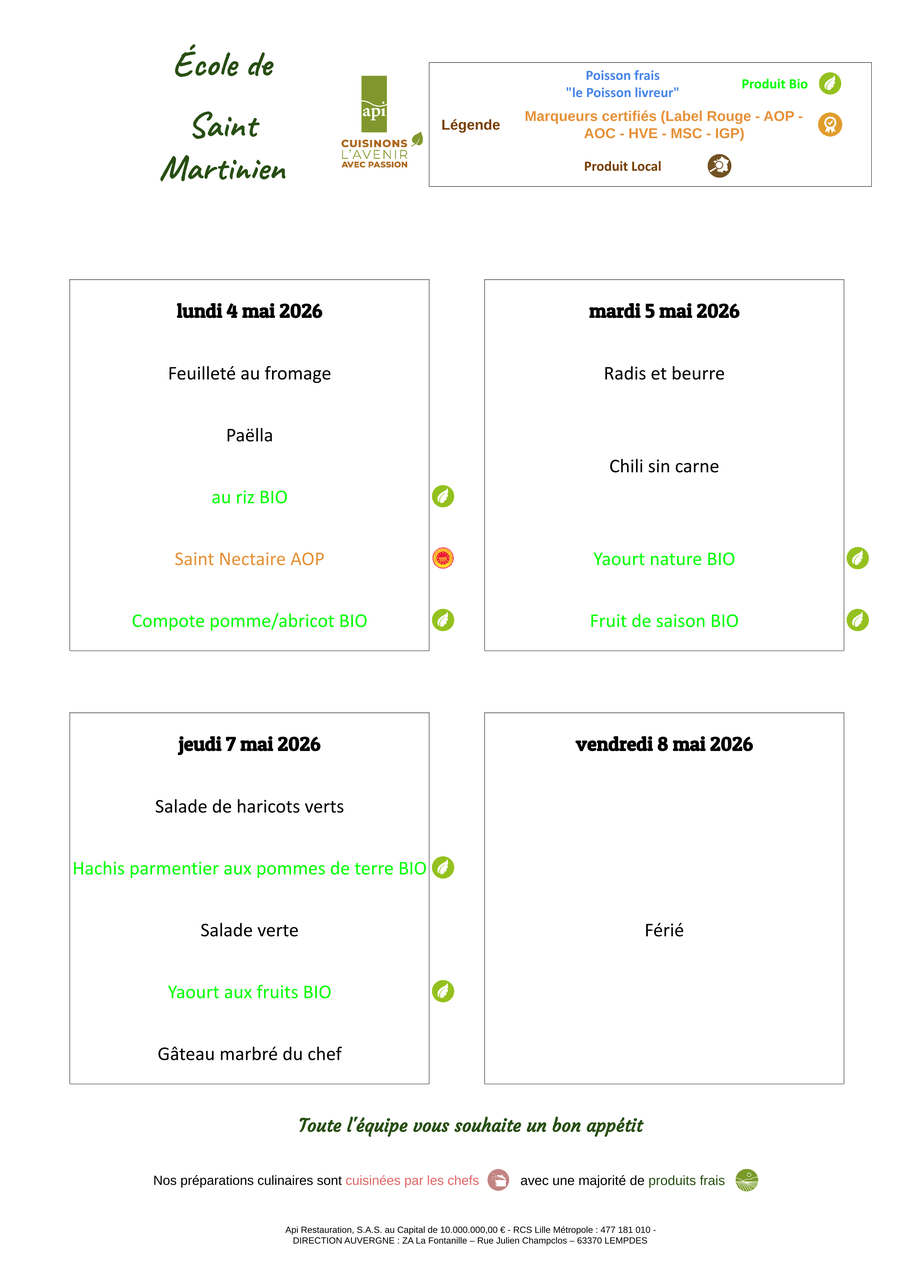Click the green produits frais icon
The width and height of the screenshot is (900, 1273).
tap(747, 1181)
